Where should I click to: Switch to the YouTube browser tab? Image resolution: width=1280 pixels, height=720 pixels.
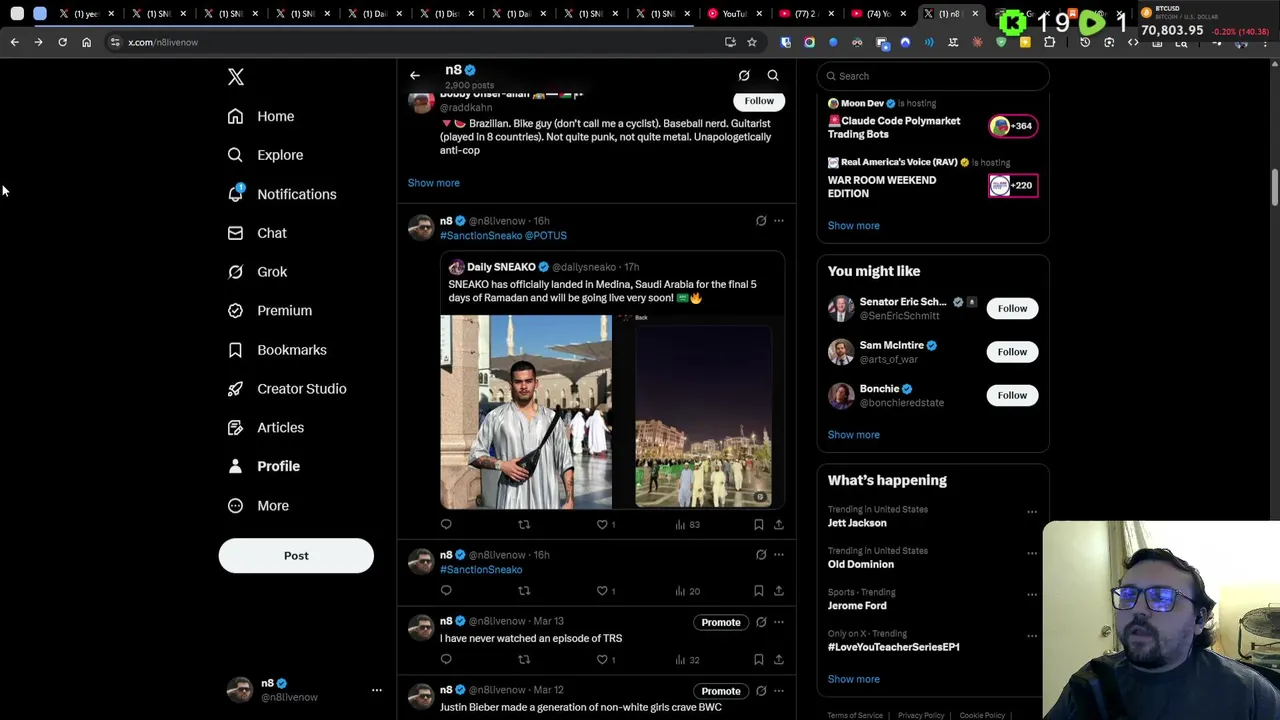pos(734,14)
